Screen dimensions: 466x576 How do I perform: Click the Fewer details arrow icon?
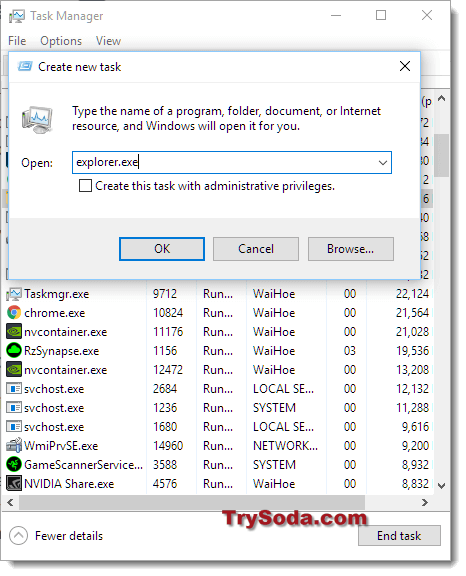click(18, 536)
